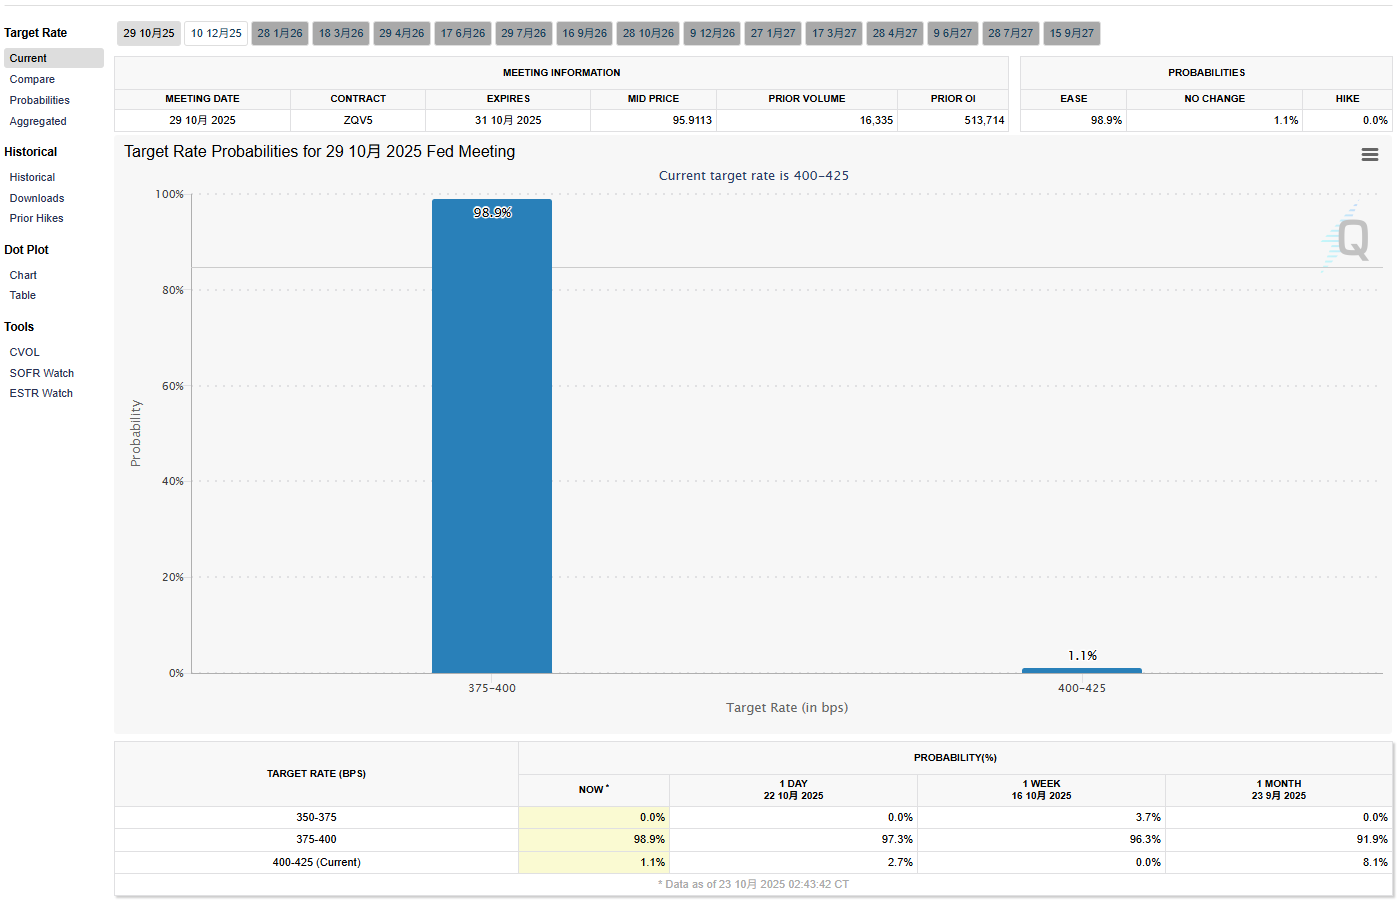1397x902 pixels.
Task: Launch the CVOL tool
Action: 25,352
